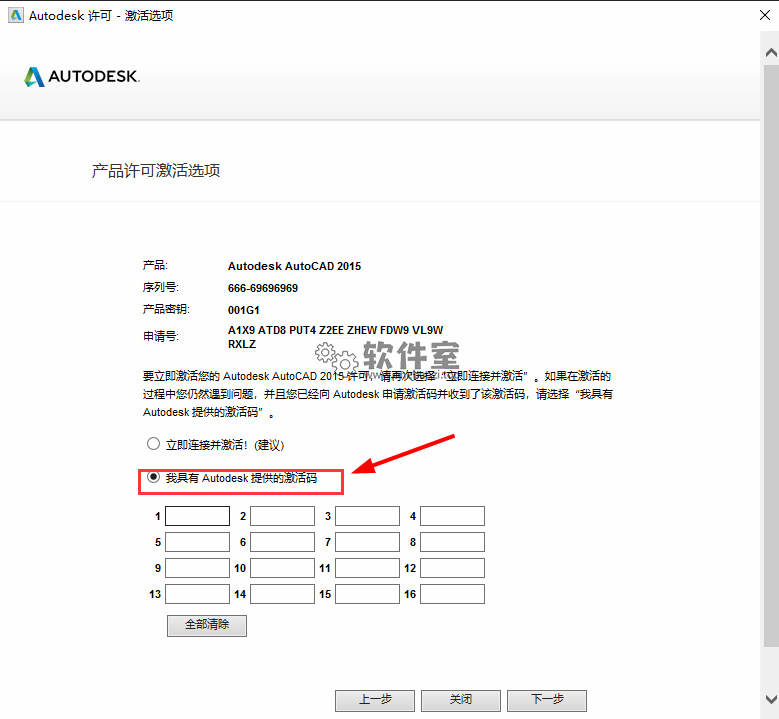Click activation code field 4
This screenshot has height=719, width=779.
coord(452,516)
